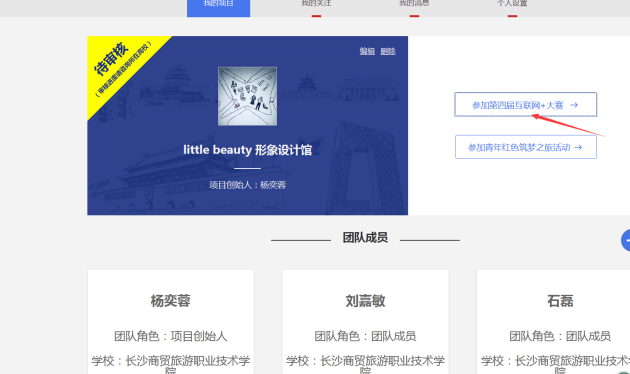Image resolution: width=630 pixels, height=374 pixels.
Task: Open the project logo thumbnail
Action: 248,96
